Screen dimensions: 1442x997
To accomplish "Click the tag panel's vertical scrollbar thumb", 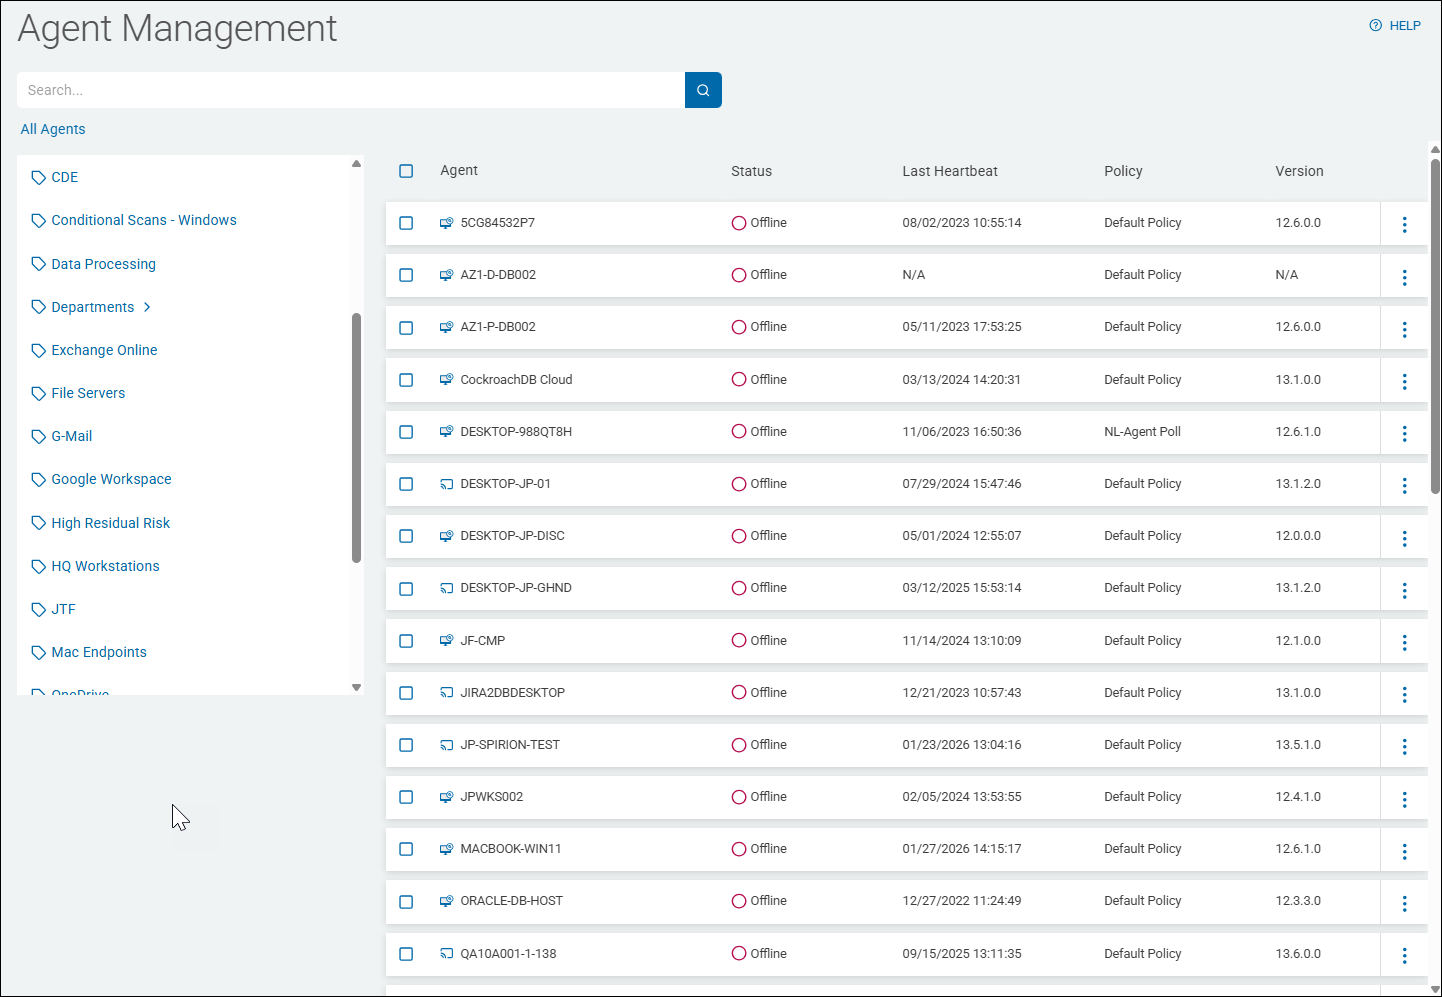I will pos(356,438).
